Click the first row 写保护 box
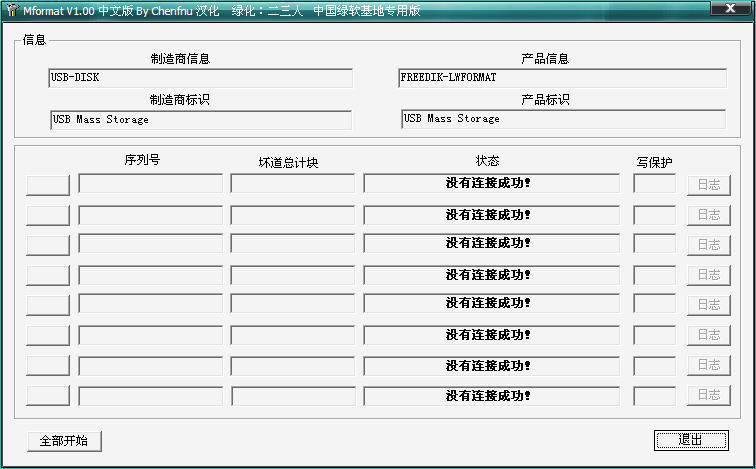 (x=654, y=184)
